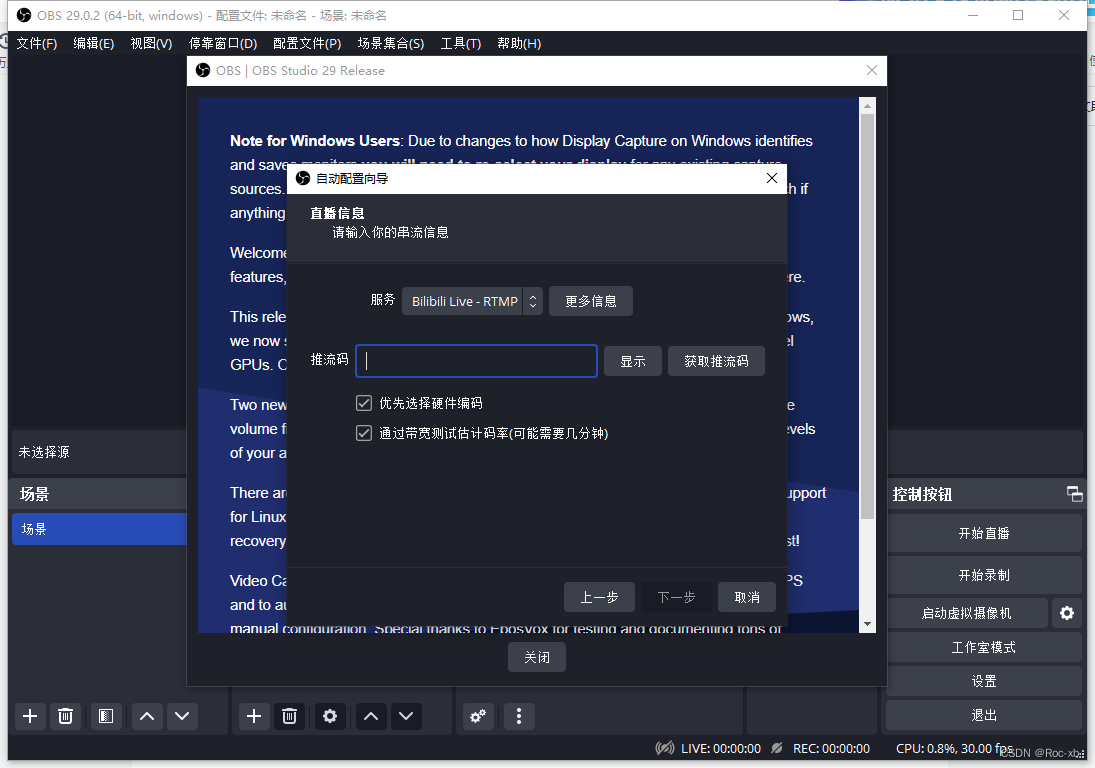Open the 文件(F) menu
Screen dimensions: 1095x768
(36, 43)
